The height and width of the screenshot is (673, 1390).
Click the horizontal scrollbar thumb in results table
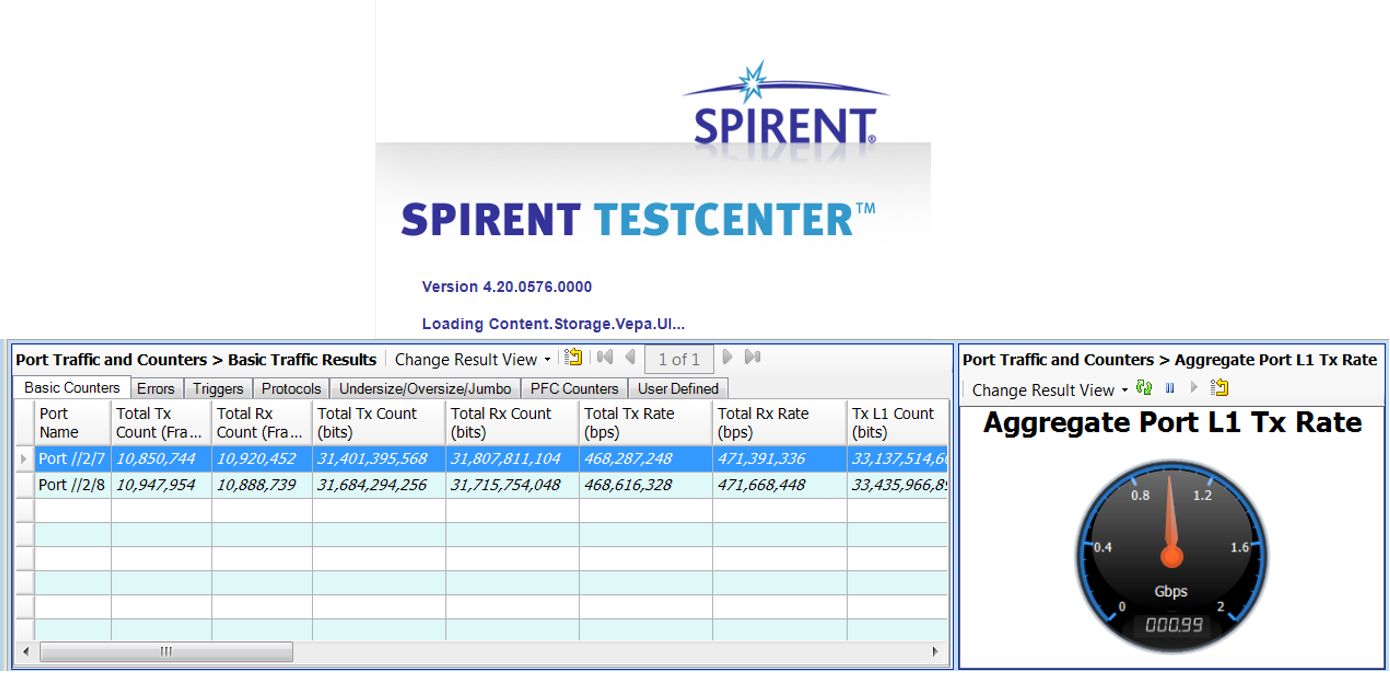[x=165, y=652]
